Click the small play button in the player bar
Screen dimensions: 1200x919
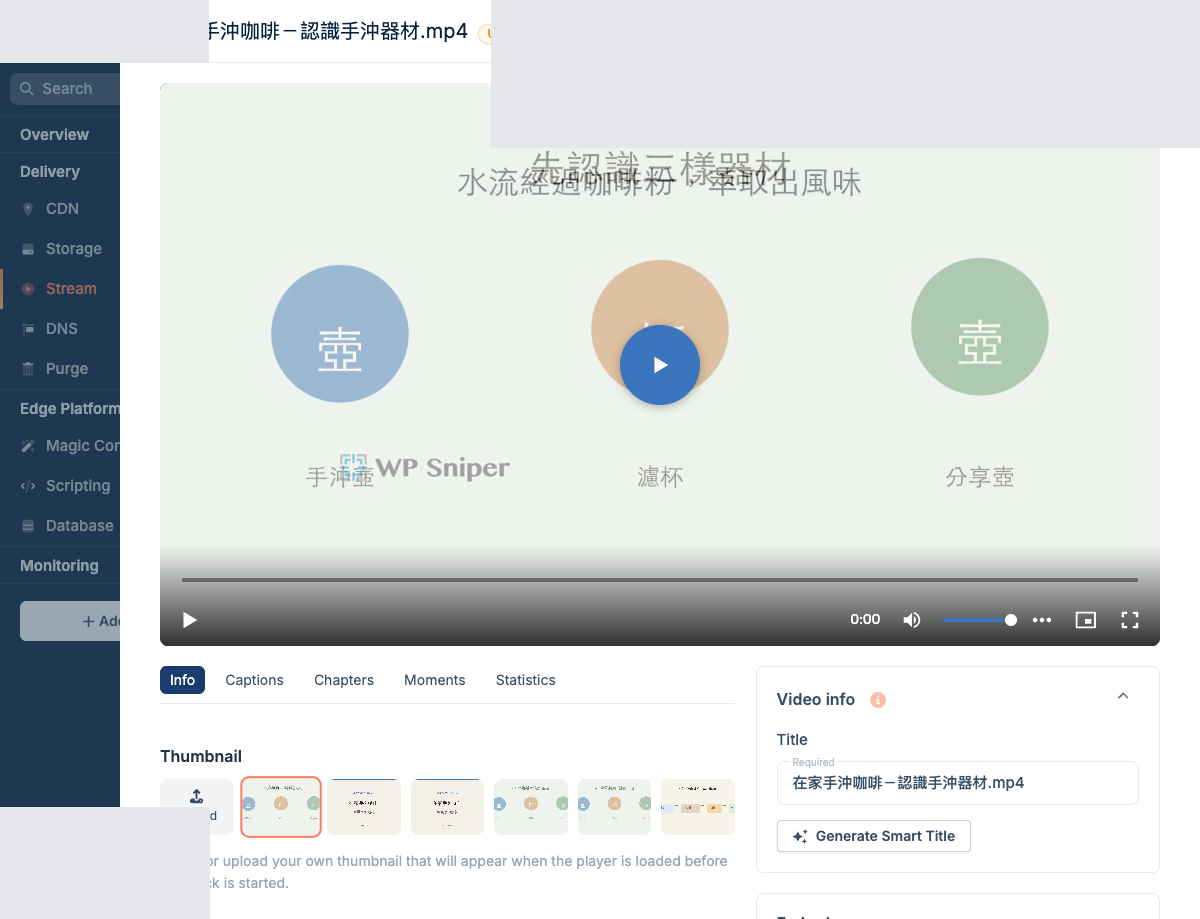tap(190, 620)
